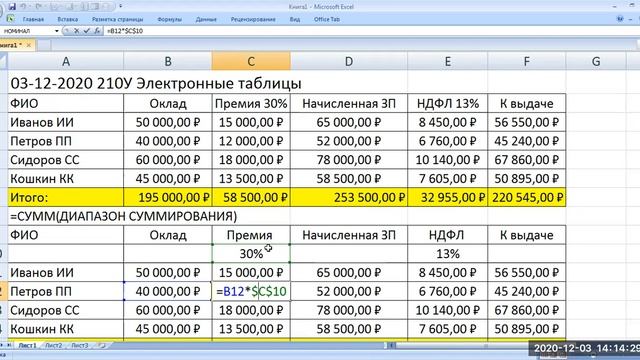
Task: Redo via the quick access toolbar arrow
Action: tap(39, 7)
